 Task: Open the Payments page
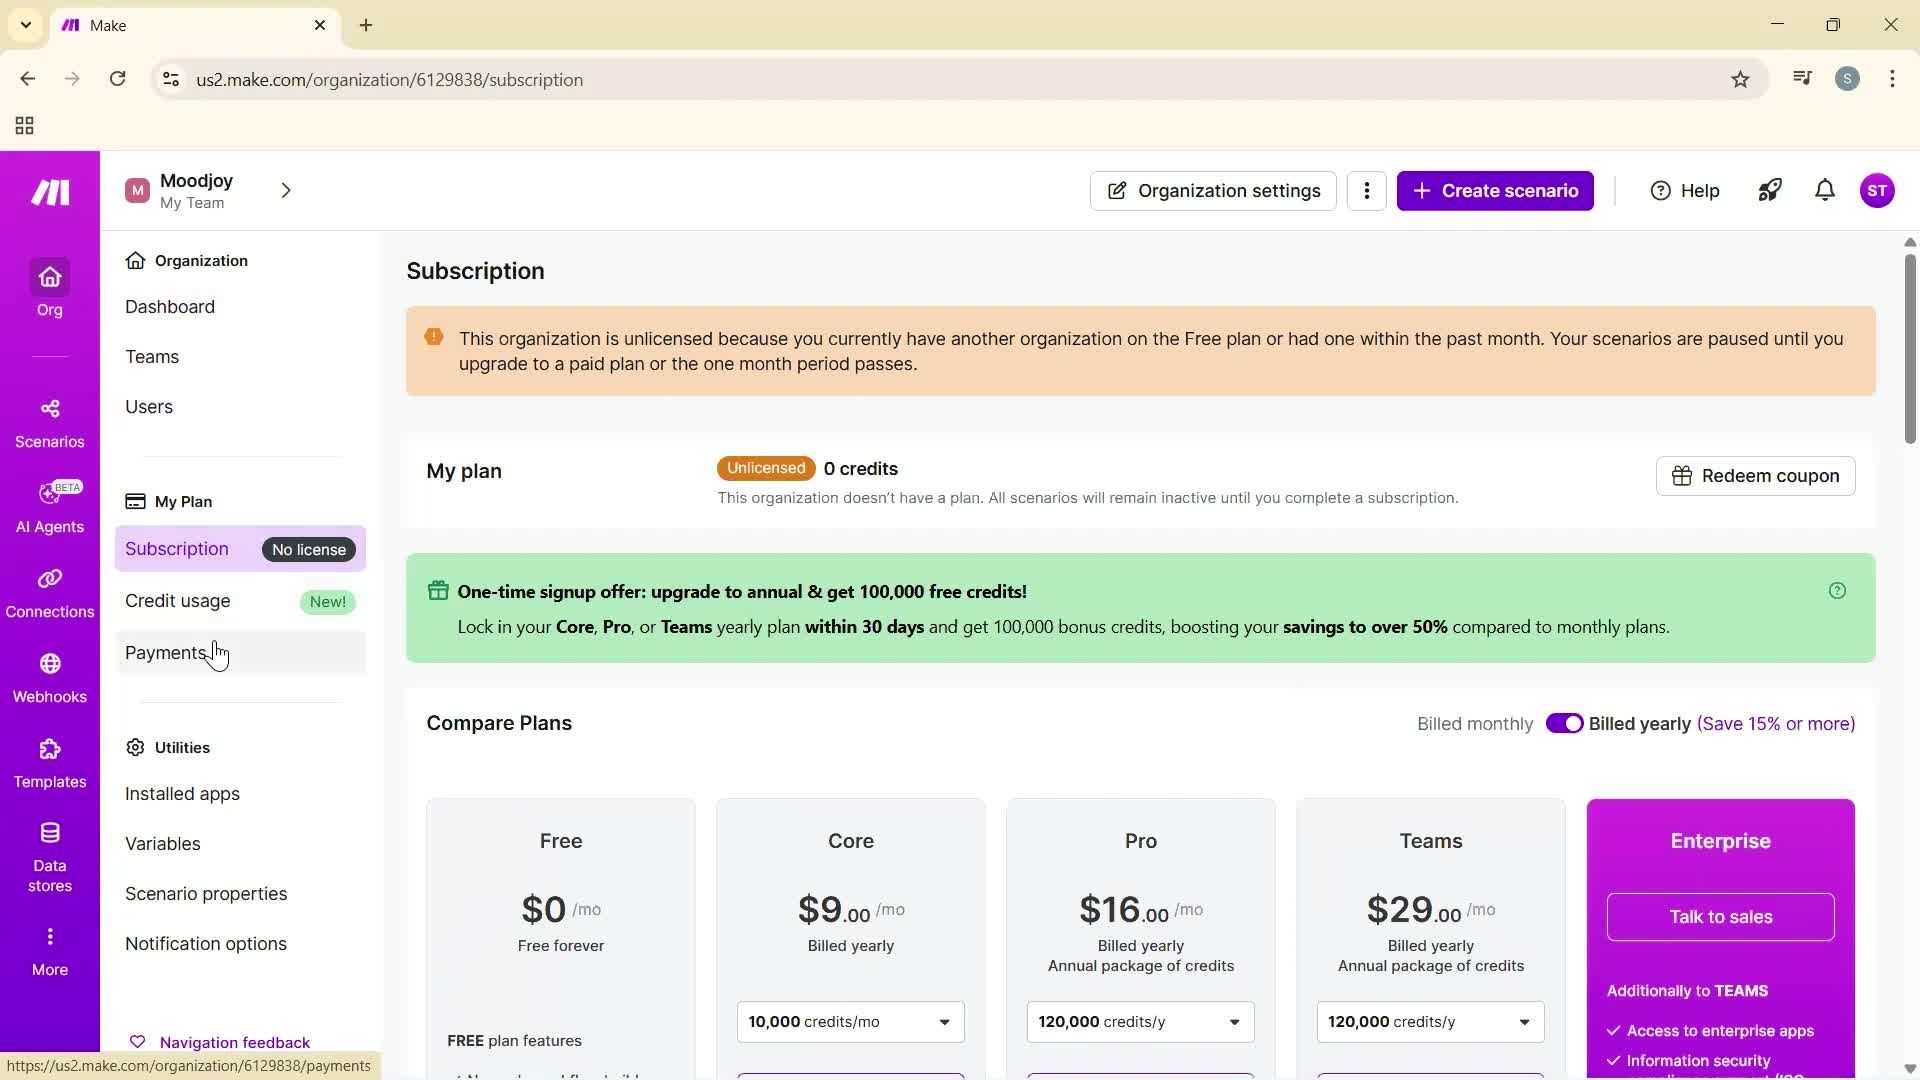166,652
